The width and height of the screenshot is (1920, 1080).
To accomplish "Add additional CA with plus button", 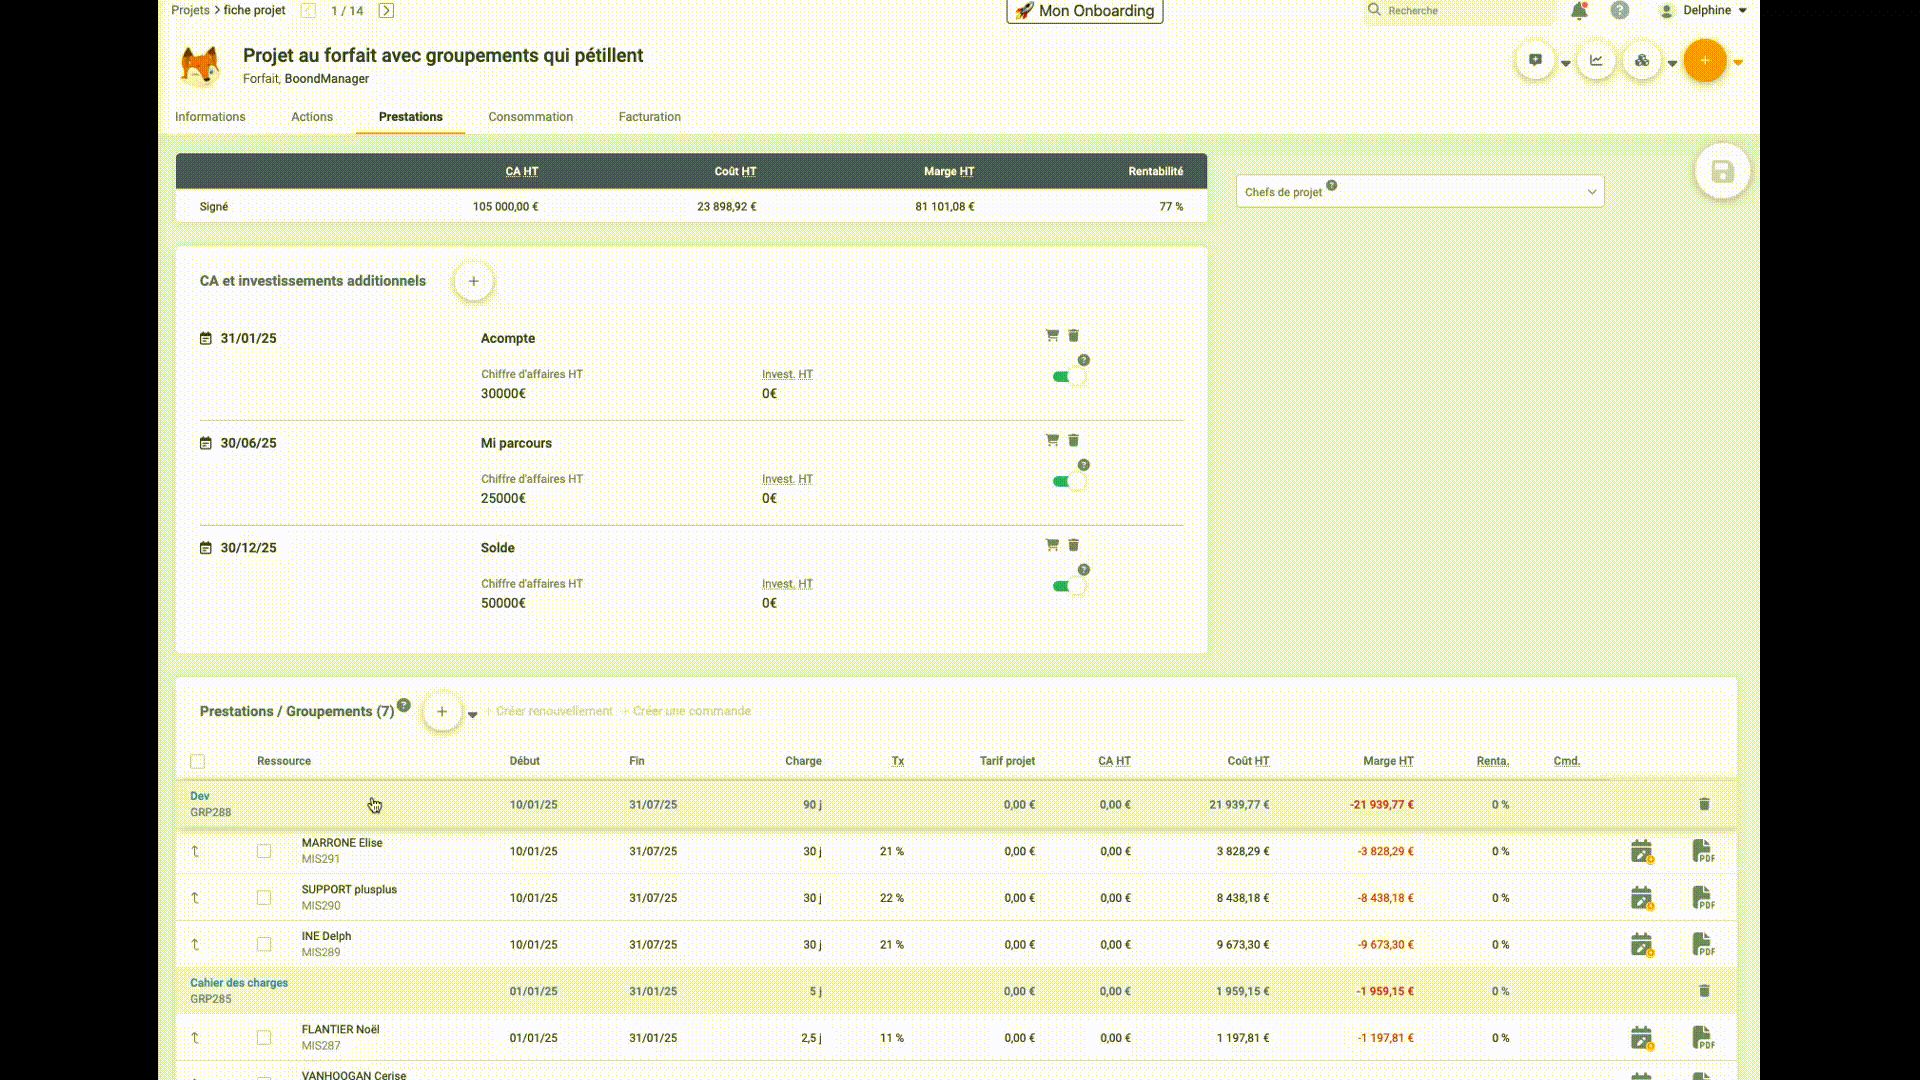I will click(473, 282).
